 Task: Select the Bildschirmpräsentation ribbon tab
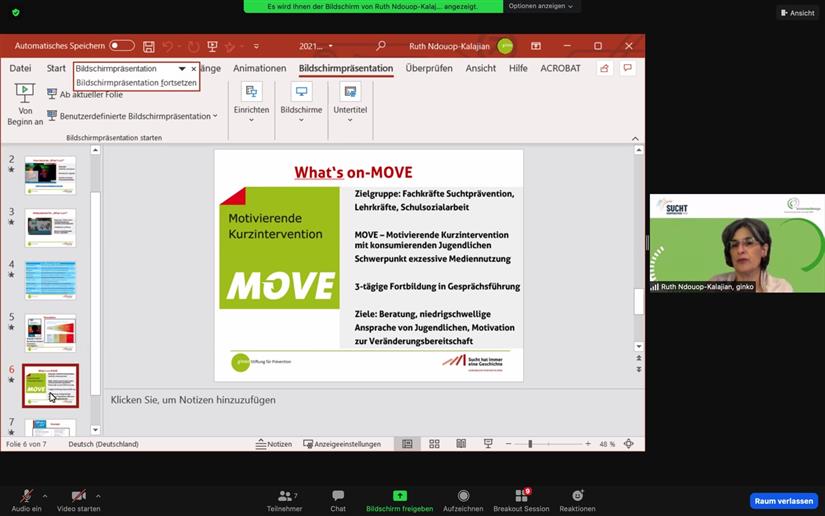click(346, 68)
